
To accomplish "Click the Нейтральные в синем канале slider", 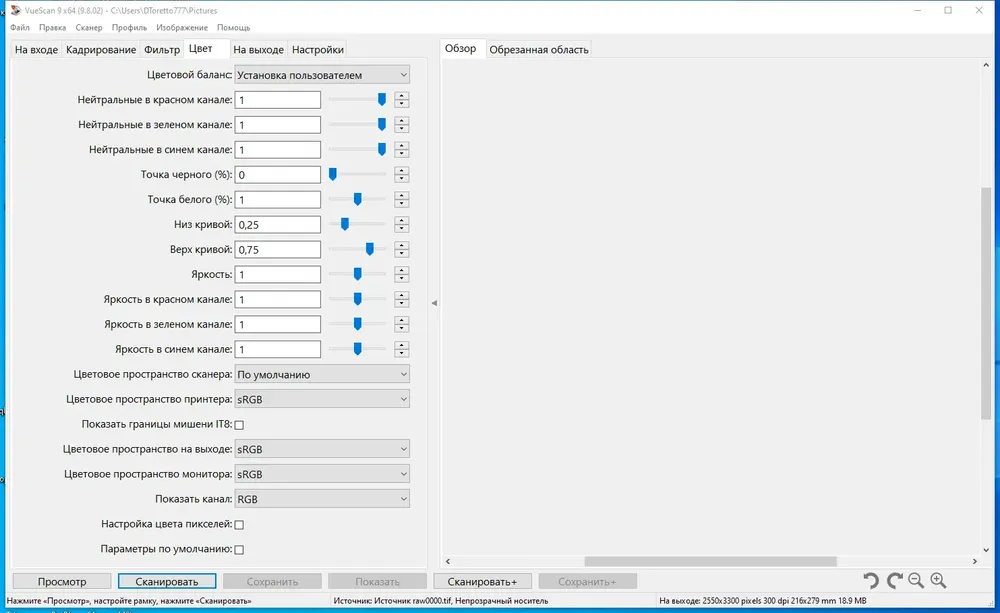I will (357, 149).
